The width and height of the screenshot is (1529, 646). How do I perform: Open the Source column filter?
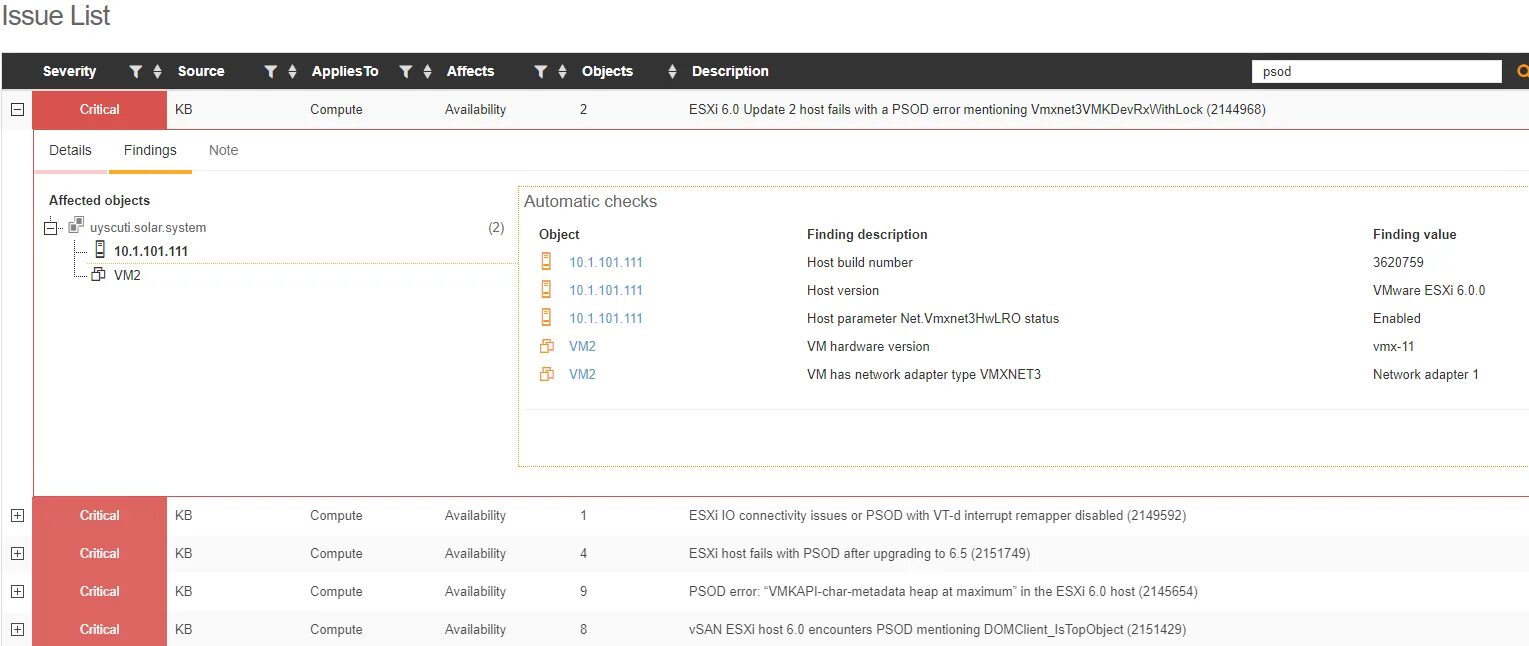pos(270,72)
